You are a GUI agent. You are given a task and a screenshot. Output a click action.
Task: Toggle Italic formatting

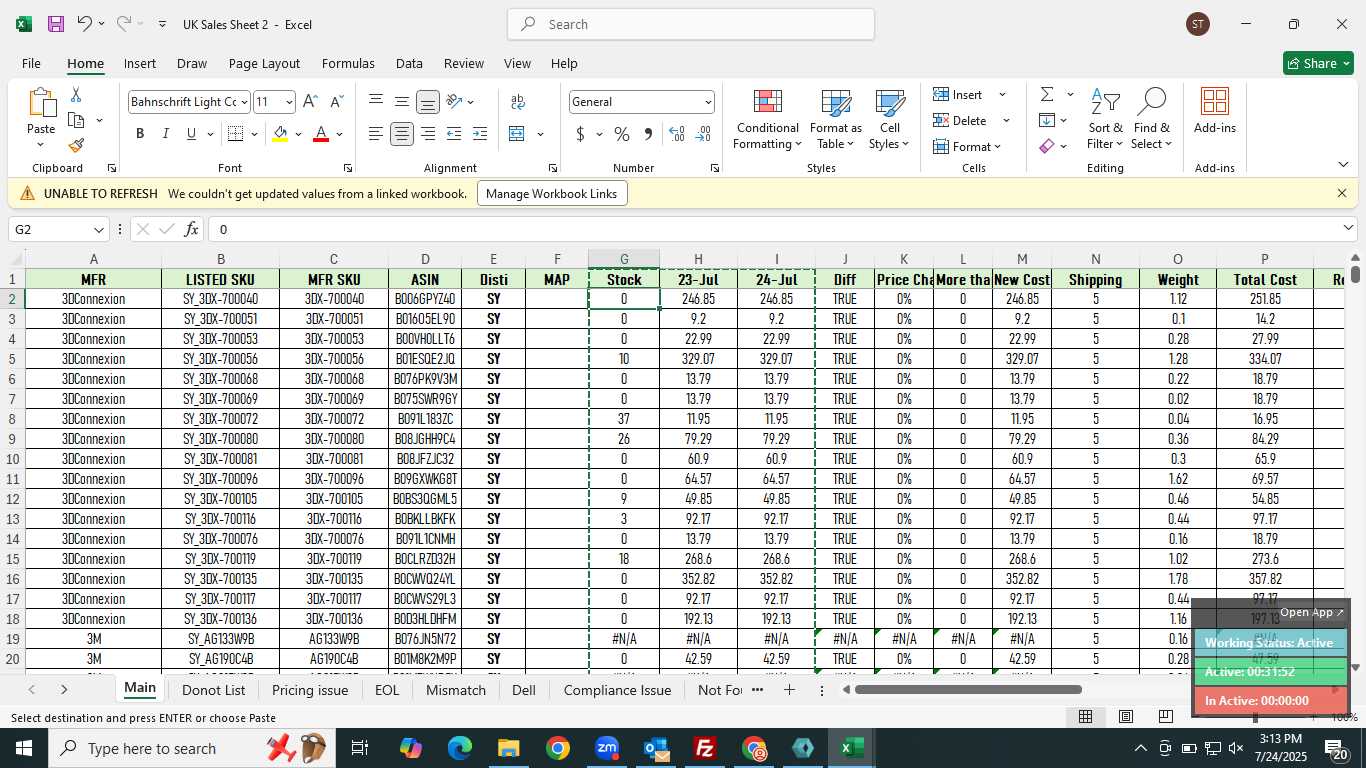click(x=165, y=134)
